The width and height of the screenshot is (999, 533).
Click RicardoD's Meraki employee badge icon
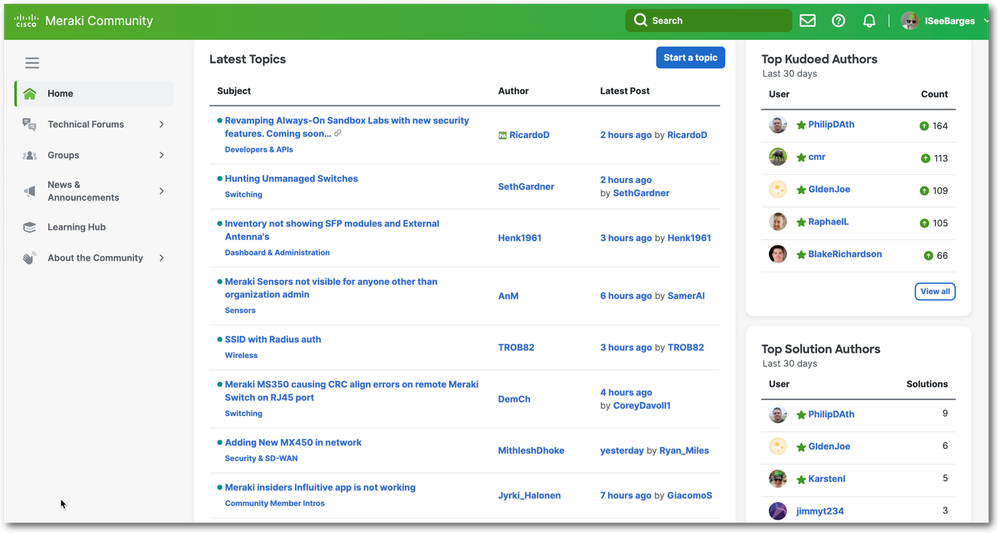coord(502,135)
